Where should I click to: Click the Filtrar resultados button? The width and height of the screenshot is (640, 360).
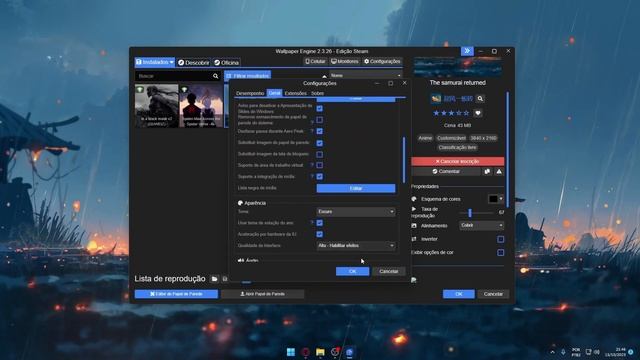247,76
